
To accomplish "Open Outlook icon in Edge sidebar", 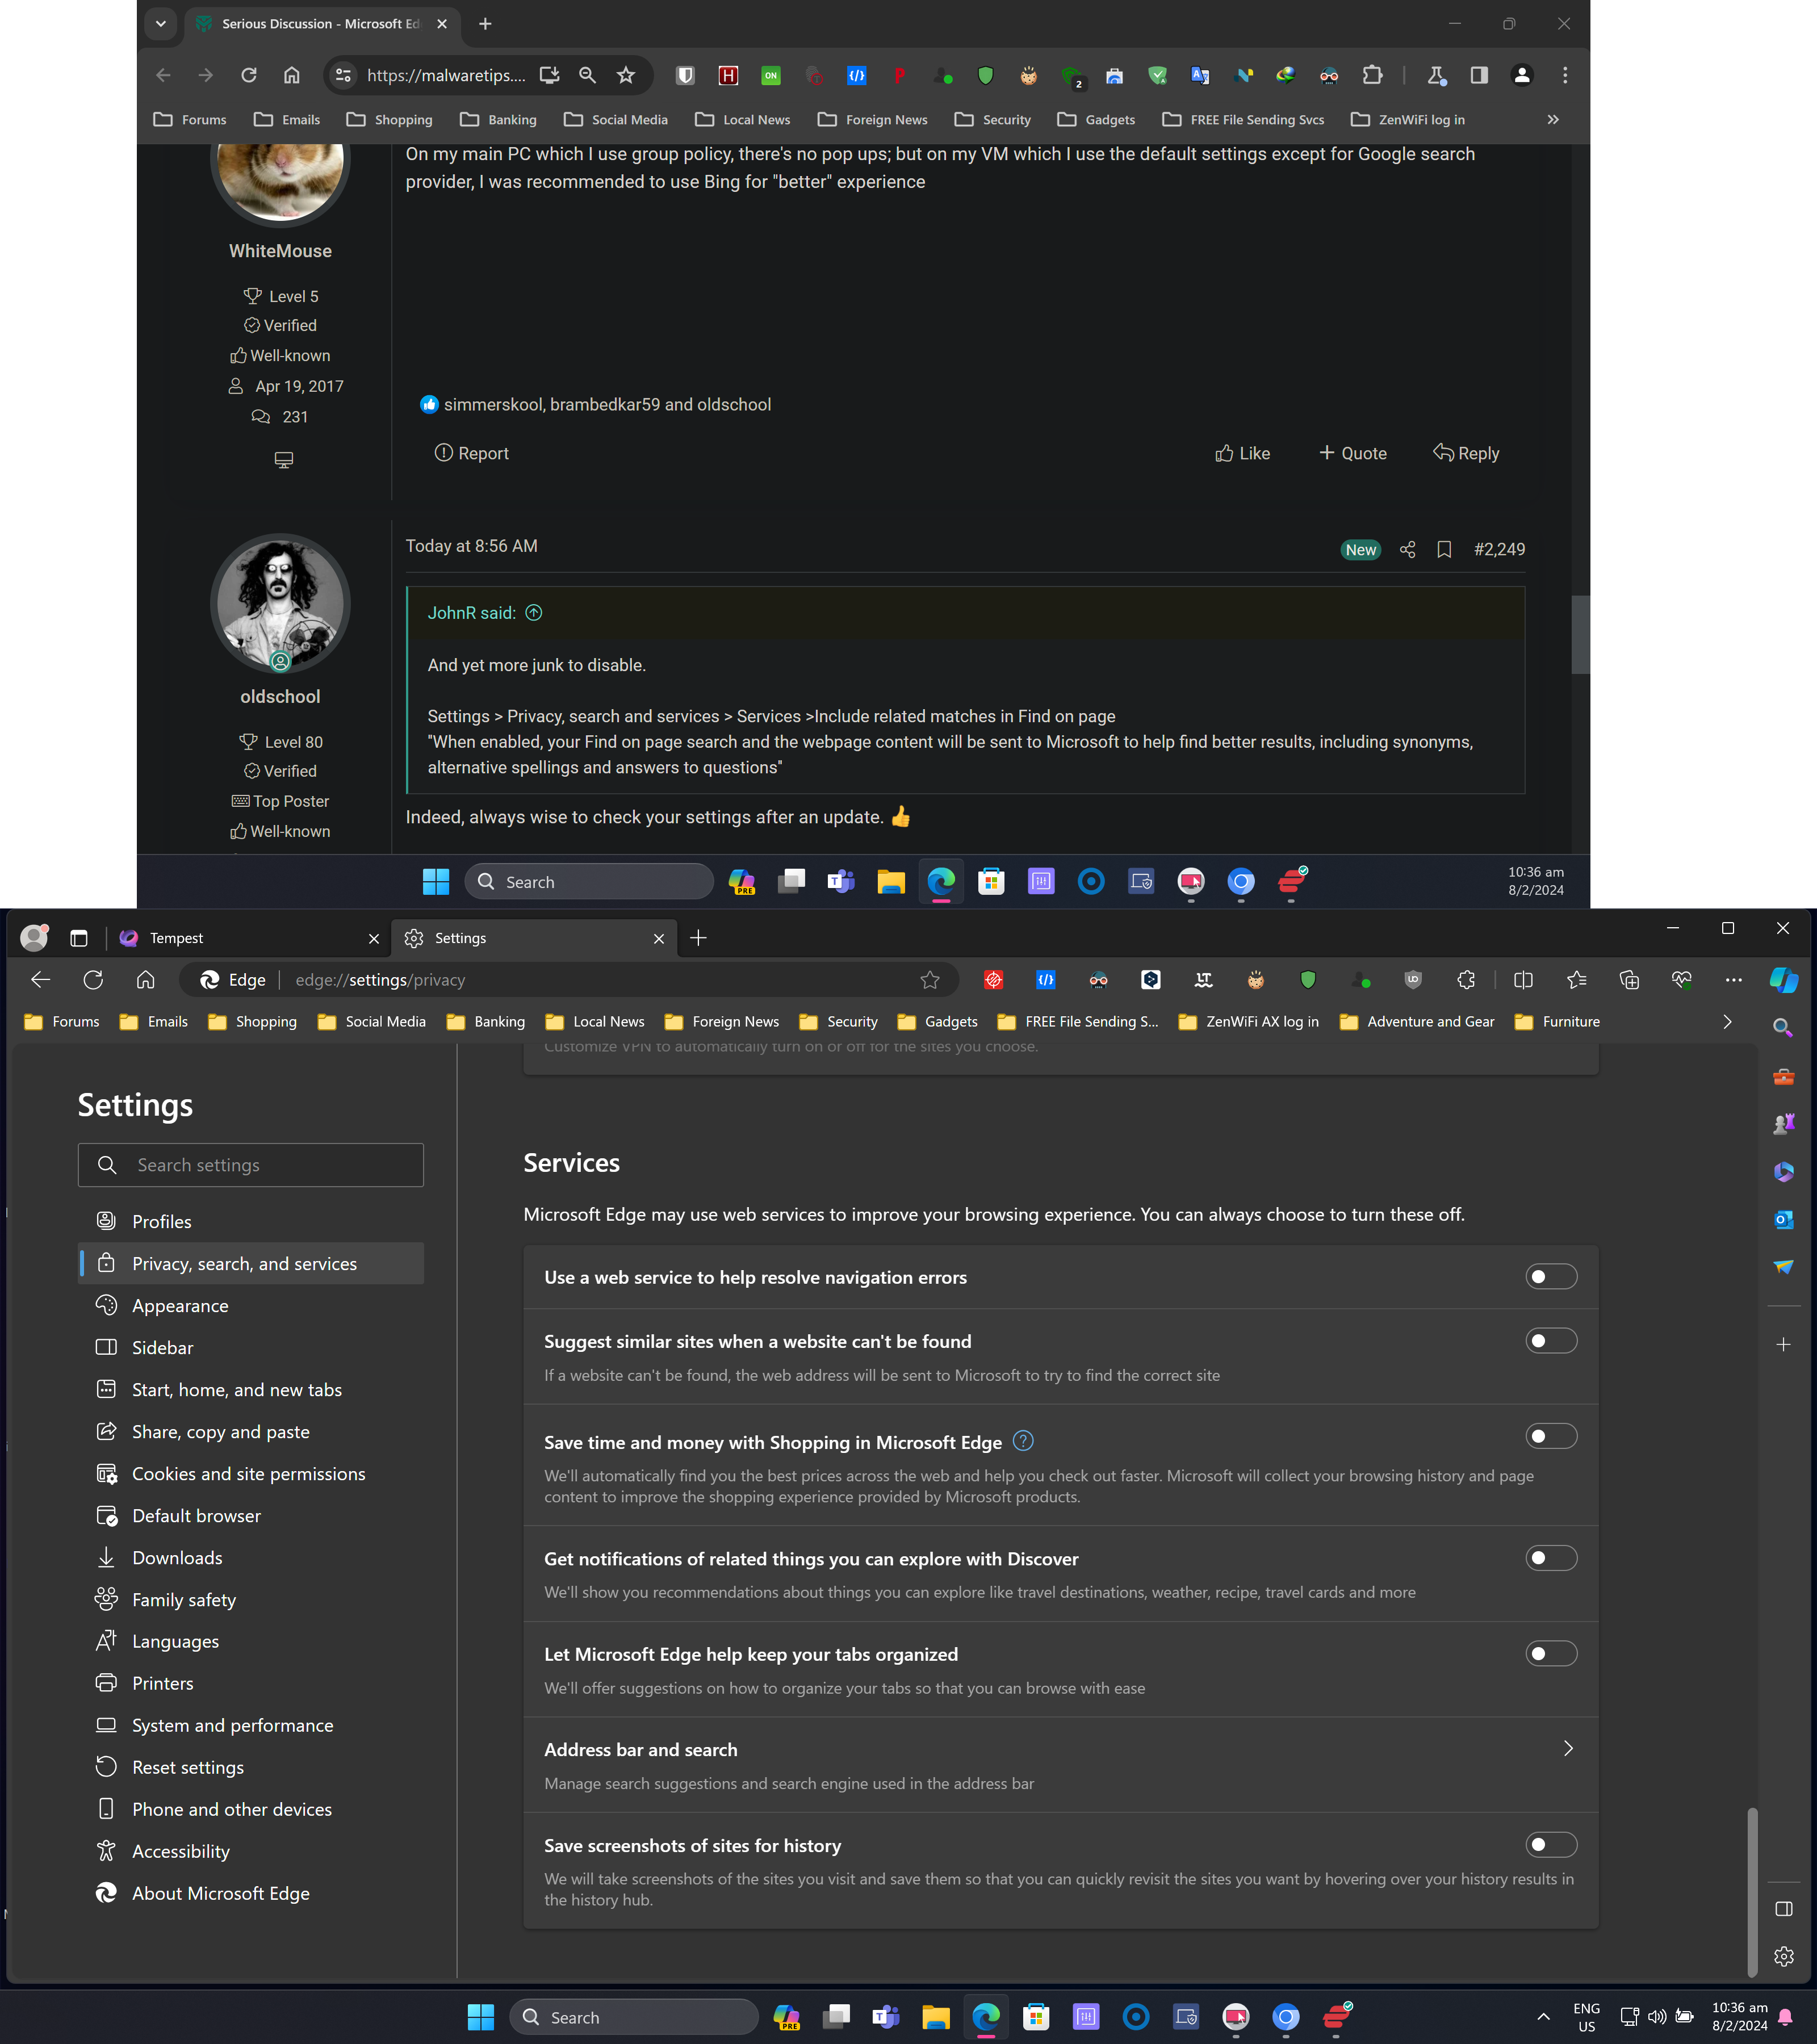I will tap(1783, 1219).
